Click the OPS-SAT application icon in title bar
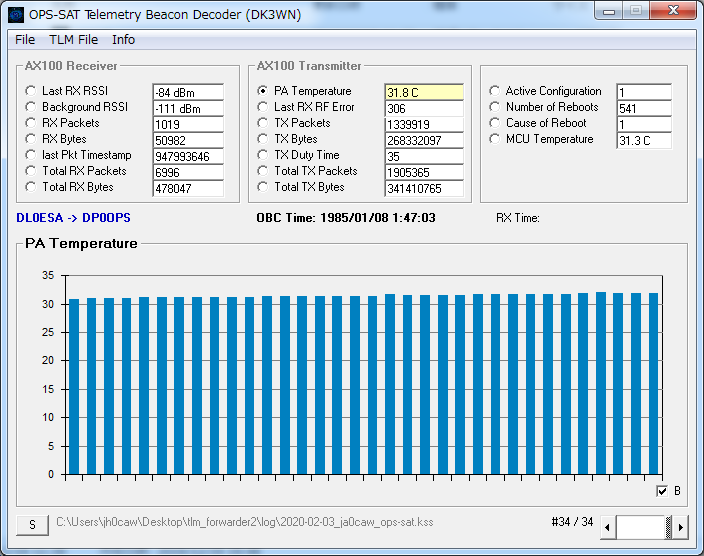 coord(16,15)
